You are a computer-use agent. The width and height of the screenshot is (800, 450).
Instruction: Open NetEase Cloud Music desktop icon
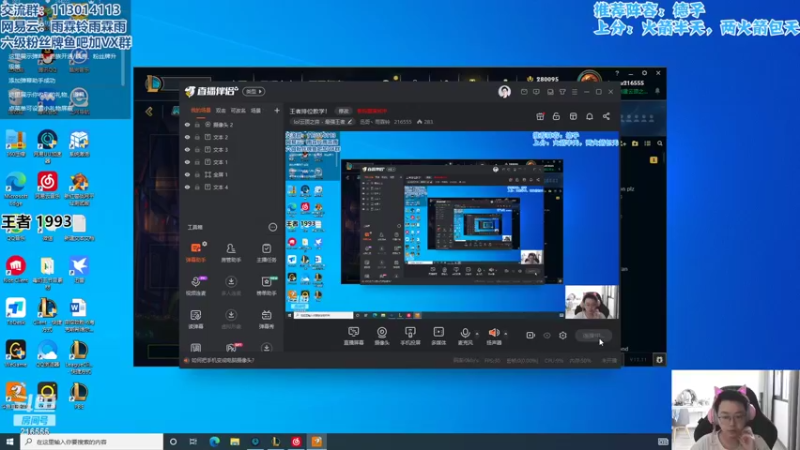[x=47, y=186]
